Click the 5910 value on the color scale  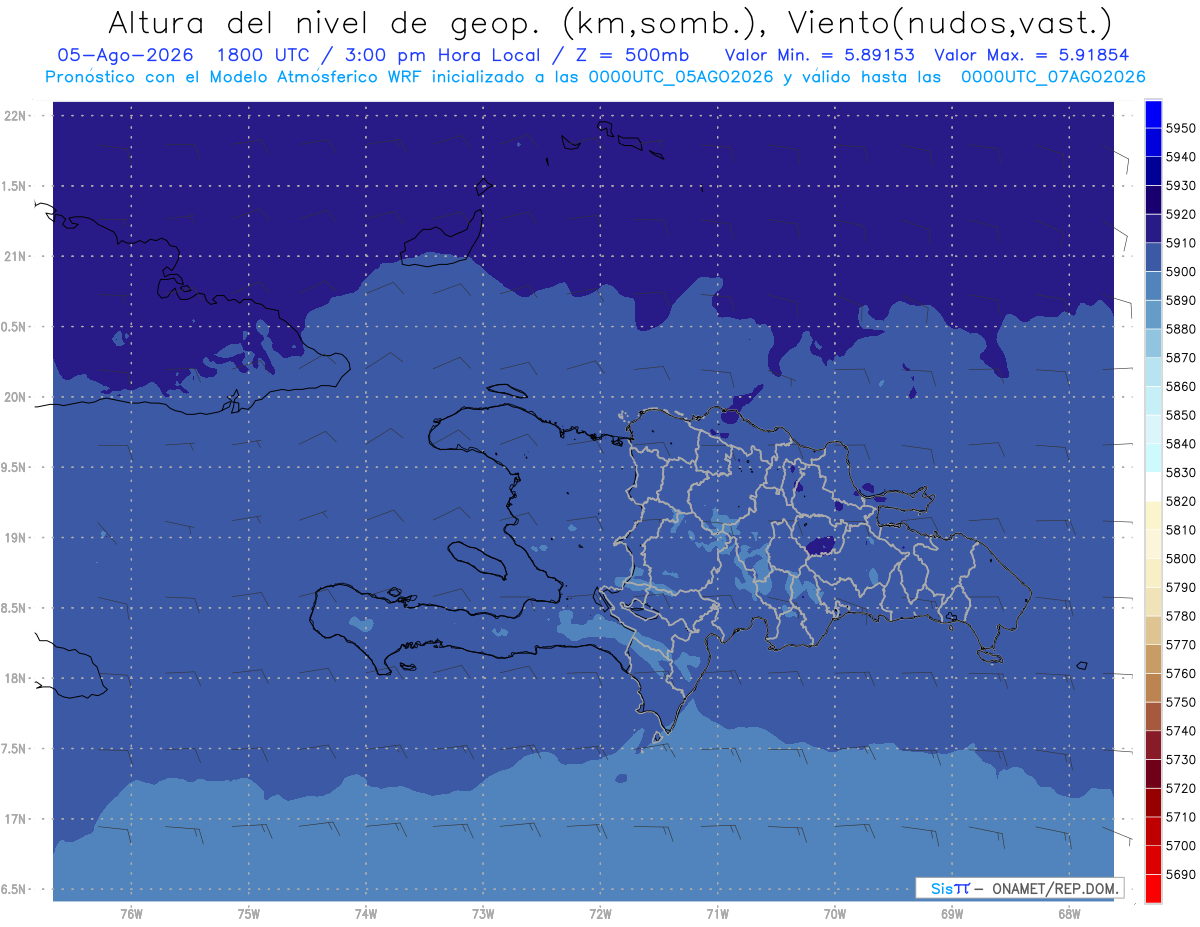coord(1180,243)
